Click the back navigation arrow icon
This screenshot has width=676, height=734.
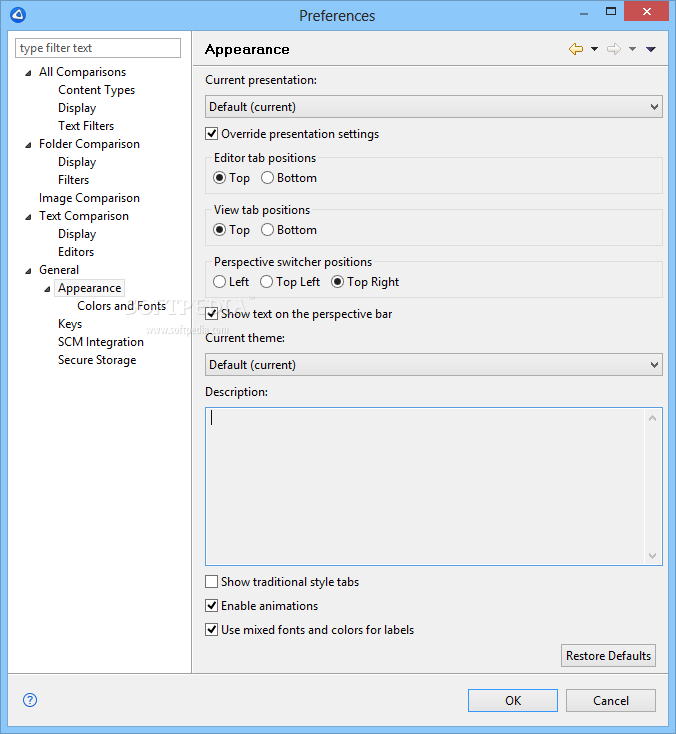tap(576, 49)
